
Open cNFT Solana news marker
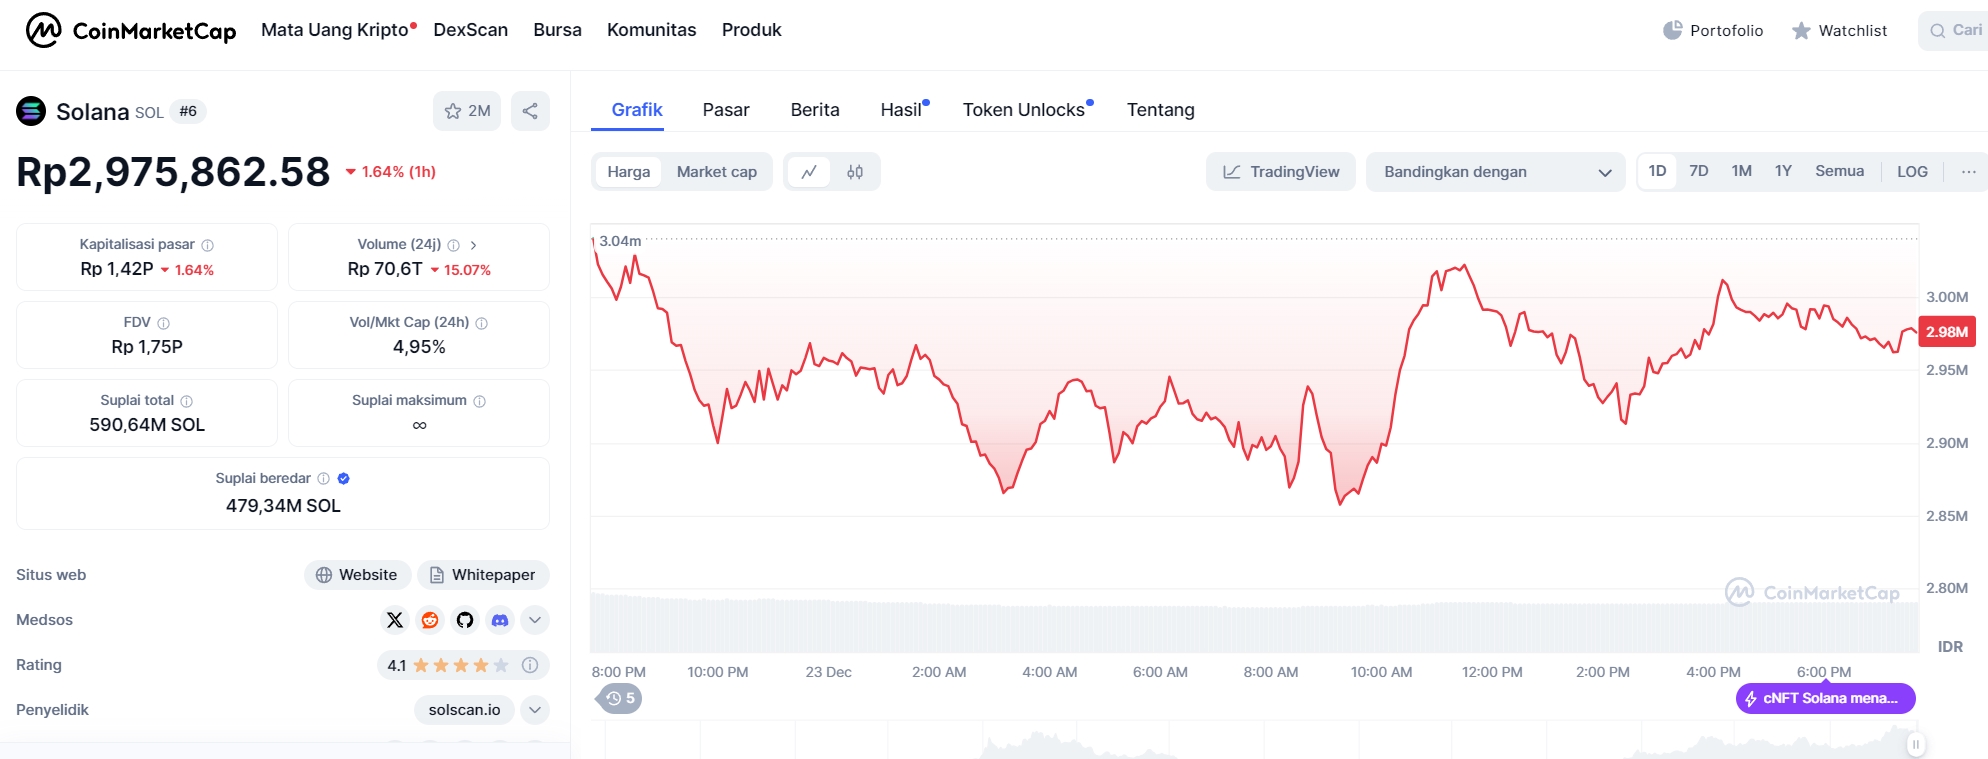click(1826, 698)
